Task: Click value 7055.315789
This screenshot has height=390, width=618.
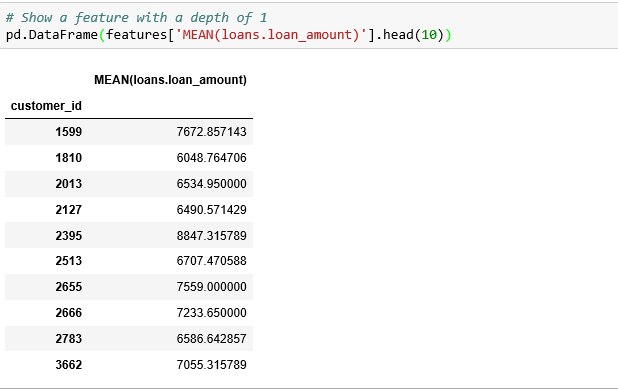Action: [211, 365]
